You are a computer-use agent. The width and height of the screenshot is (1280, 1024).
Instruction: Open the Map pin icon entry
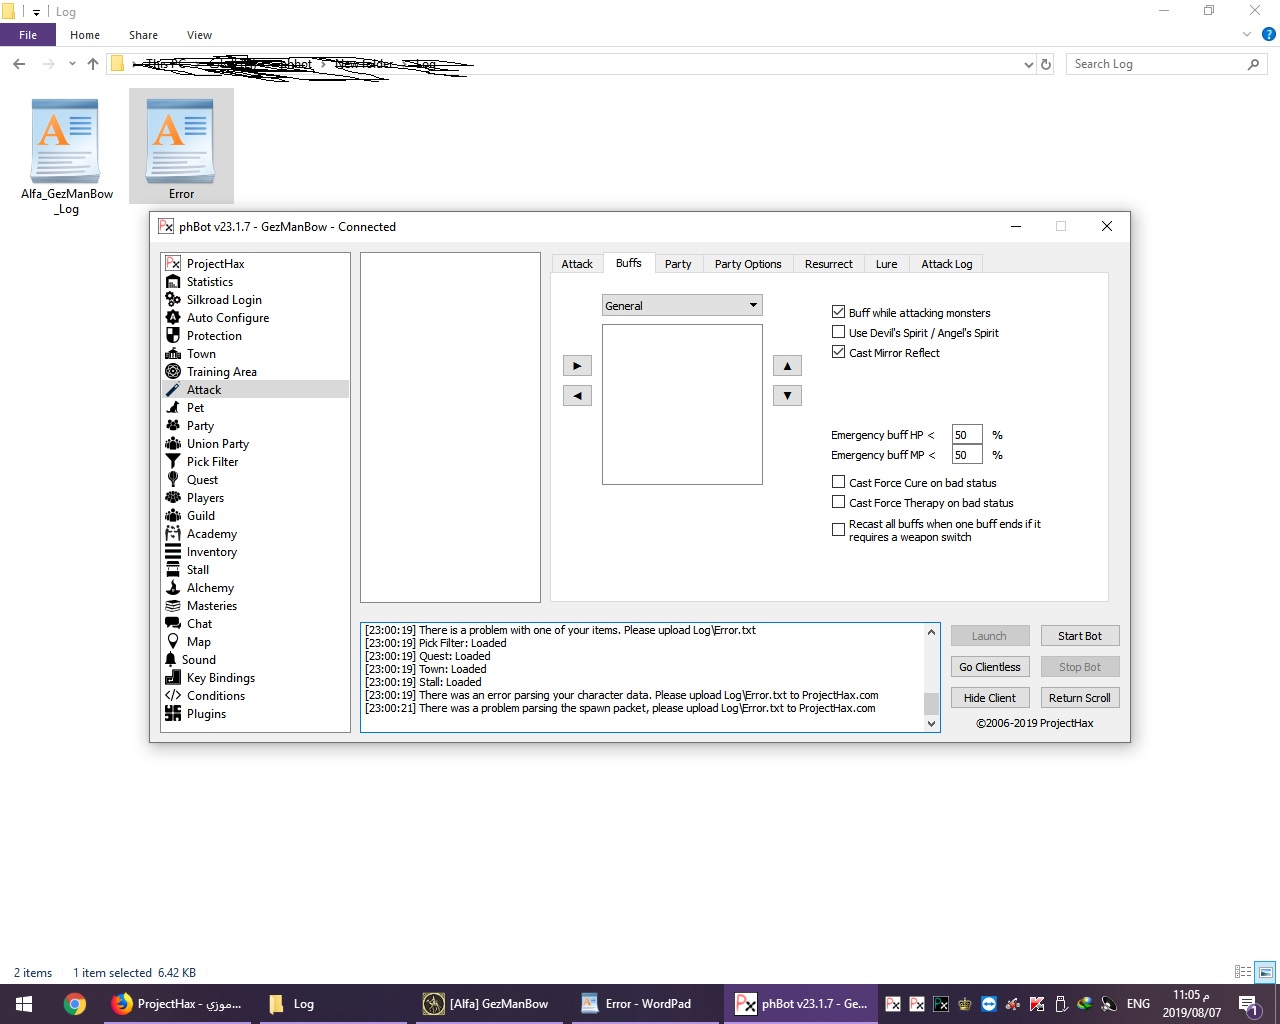tap(173, 642)
